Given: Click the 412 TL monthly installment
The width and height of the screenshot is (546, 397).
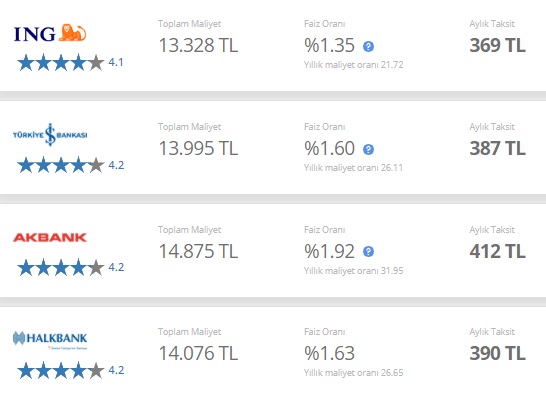Looking at the screenshot, I should pos(497,251).
